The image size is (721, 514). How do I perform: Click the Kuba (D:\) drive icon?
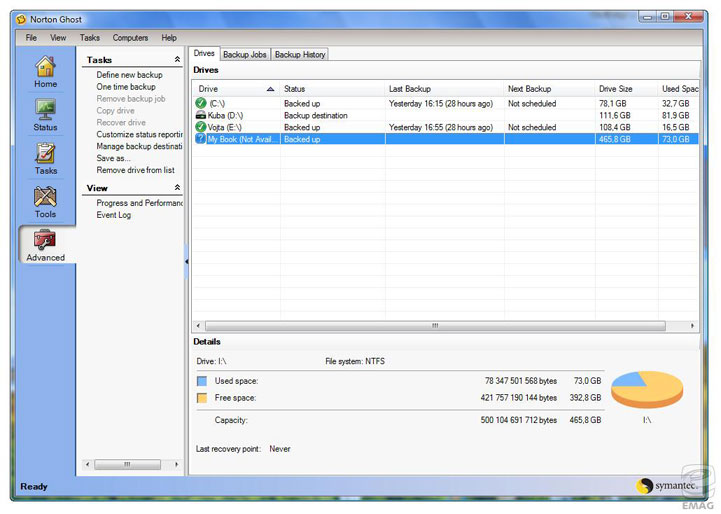click(200, 115)
